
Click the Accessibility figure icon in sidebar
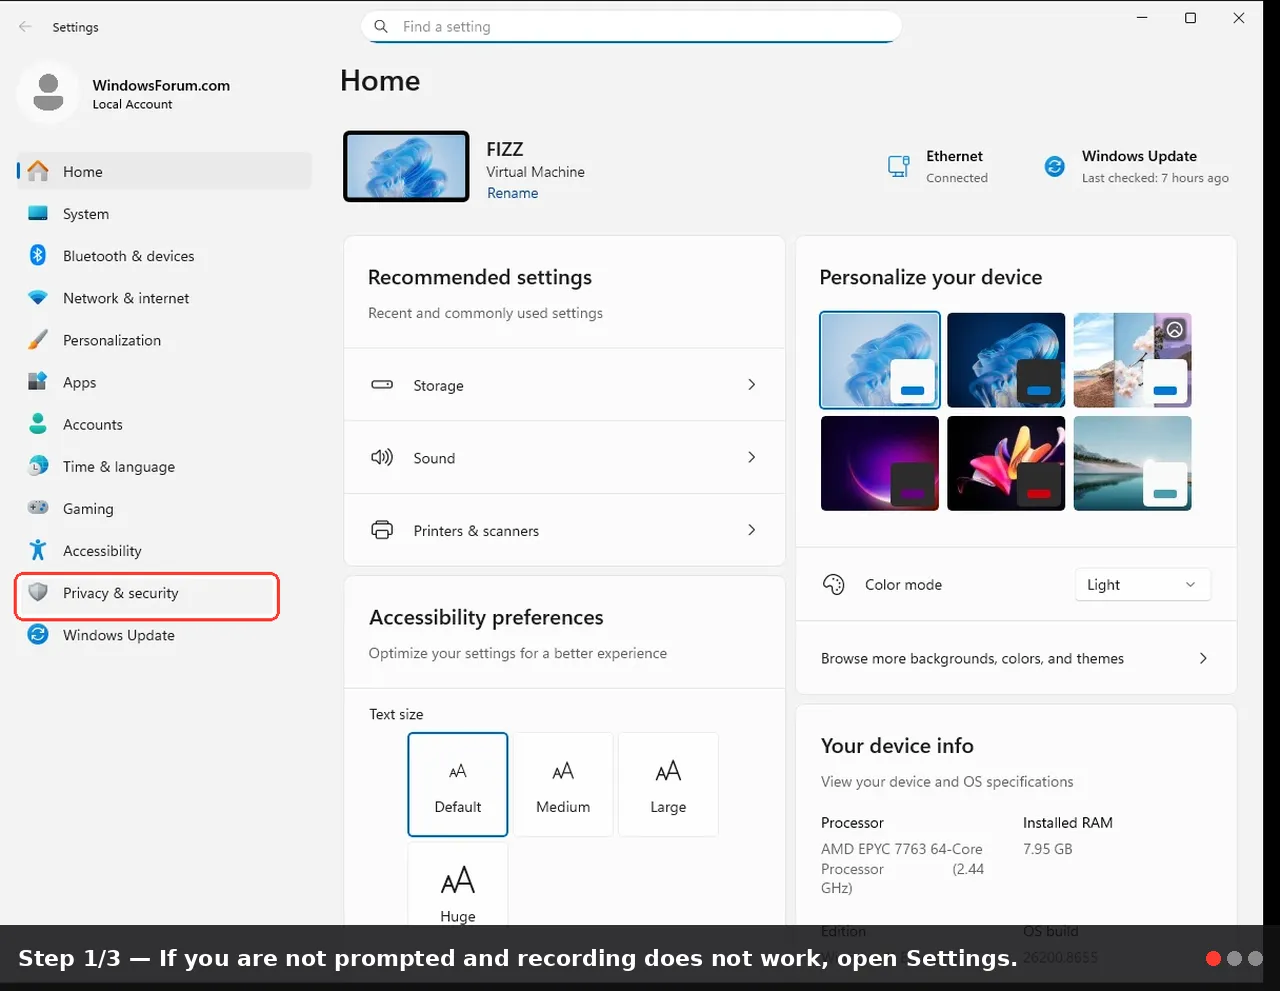(x=38, y=550)
